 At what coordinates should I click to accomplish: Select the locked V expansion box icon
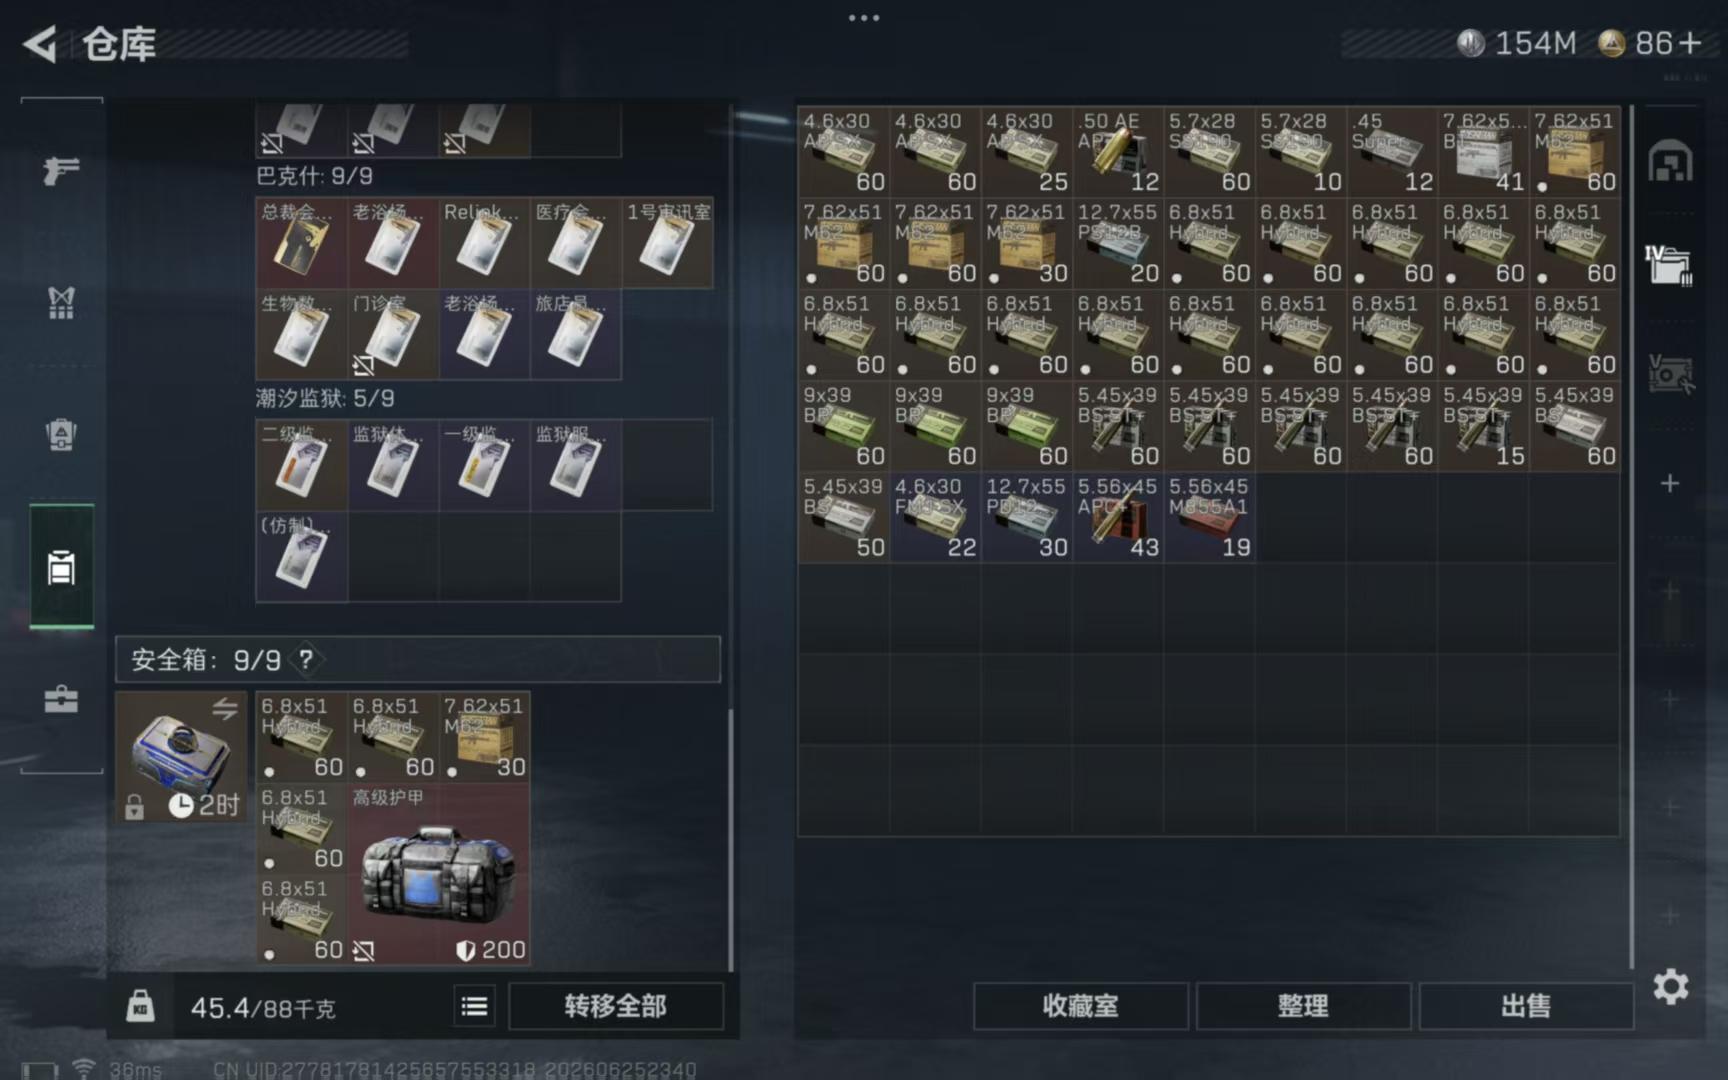[1670, 373]
